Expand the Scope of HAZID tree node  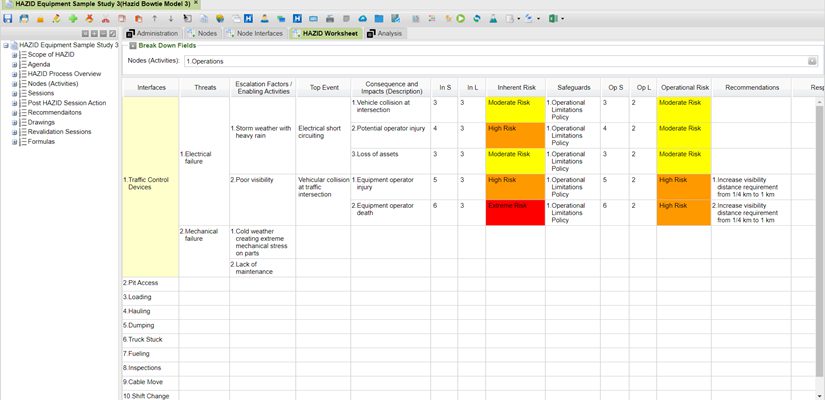tap(15, 54)
